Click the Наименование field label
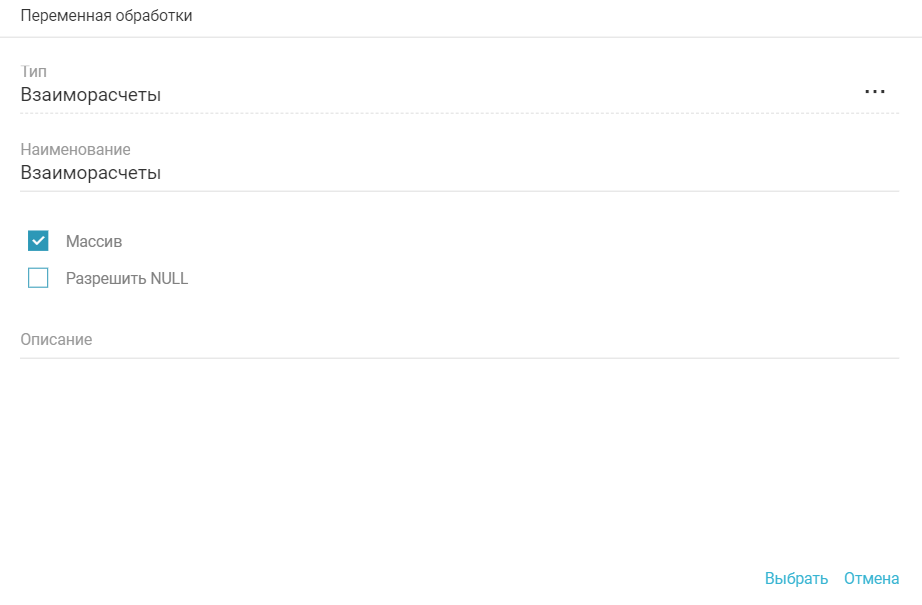This screenshot has width=922, height=605. tap(75, 150)
